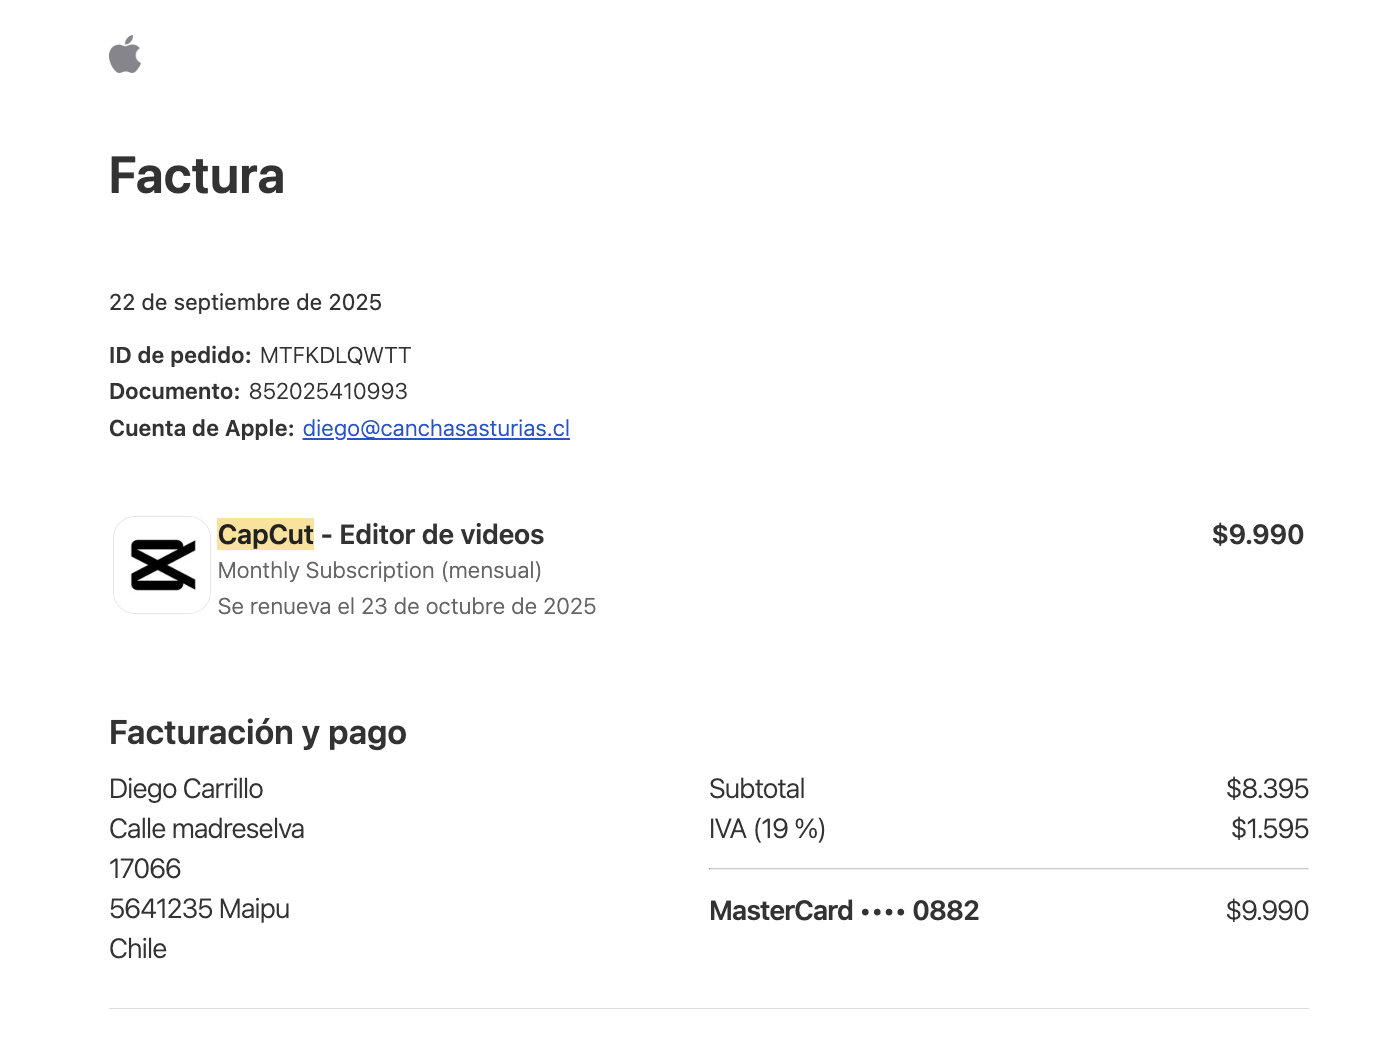Click the MasterCard •••• 0882 payment method
Image resolution: width=1394 pixels, height=1042 pixels.
pos(844,911)
